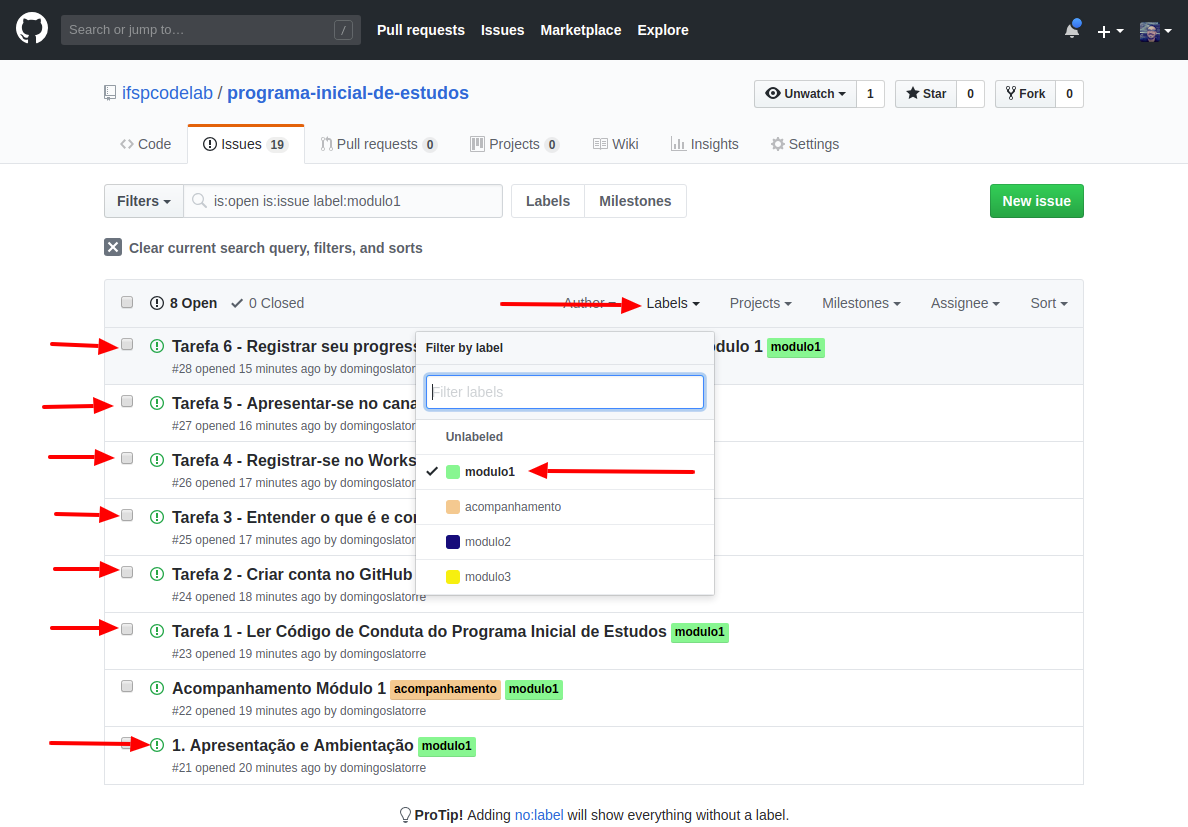This screenshot has height=827, width=1188.
Task: Click the repository book icon beside ifspcodelab
Action: click(x=110, y=93)
